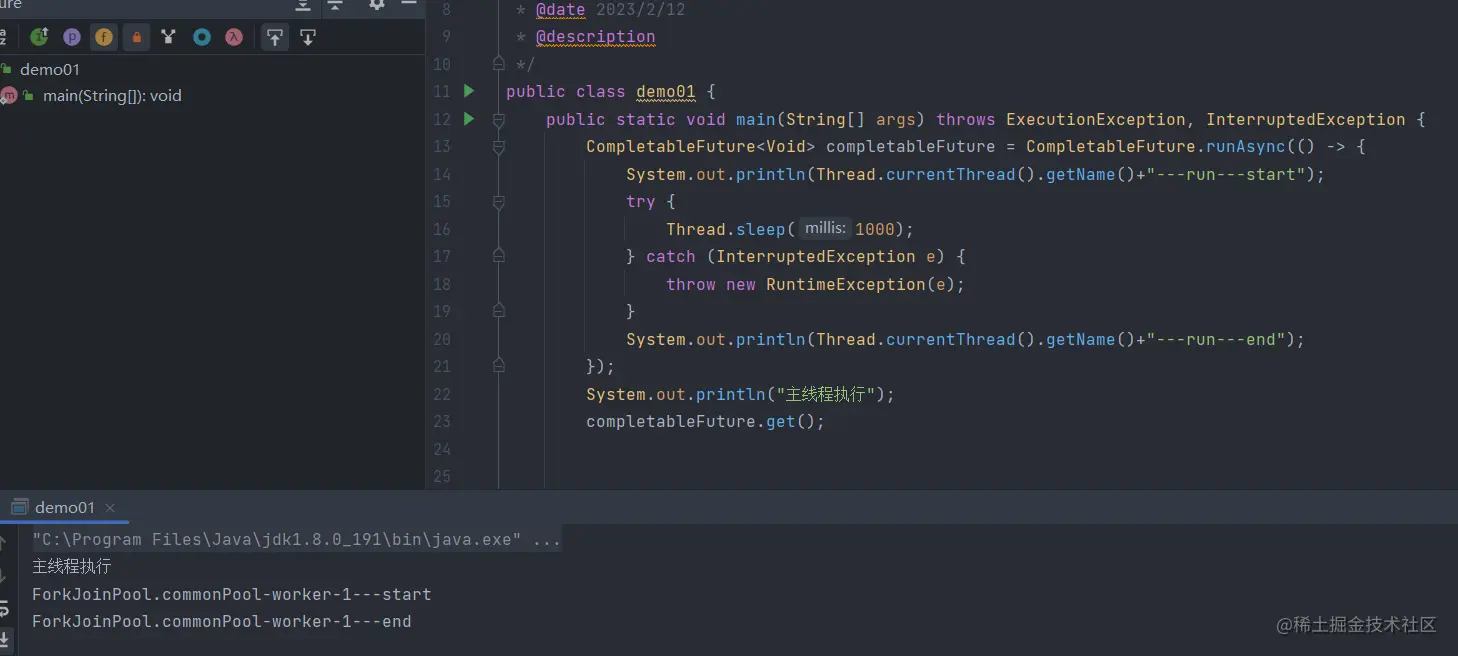
Task: Expand all Structure tree nodes
Action: pyautogui.click(x=303, y=5)
